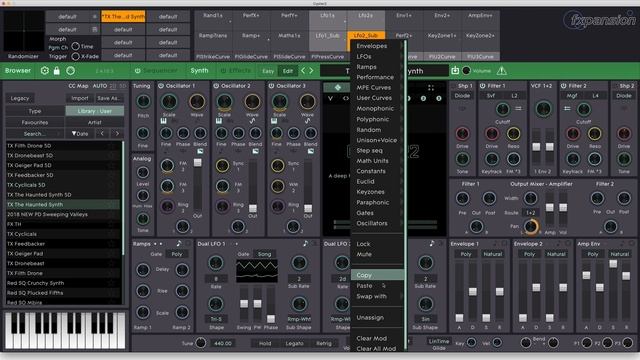The width and height of the screenshot is (640, 360).
Task: Click the Analog Level knob
Action: coord(142,172)
